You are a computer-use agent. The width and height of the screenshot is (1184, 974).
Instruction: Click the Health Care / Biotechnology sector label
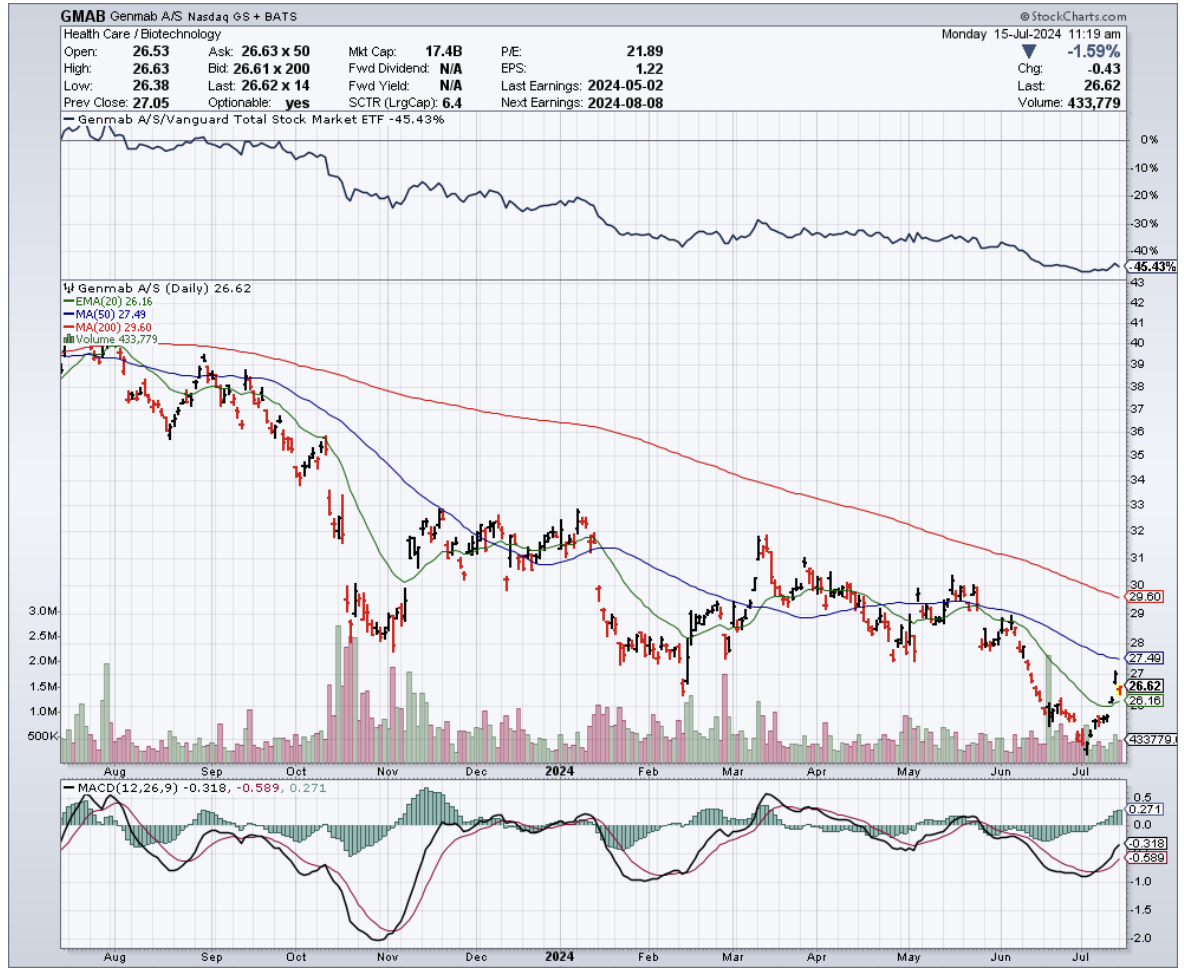[x=141, y=34]
